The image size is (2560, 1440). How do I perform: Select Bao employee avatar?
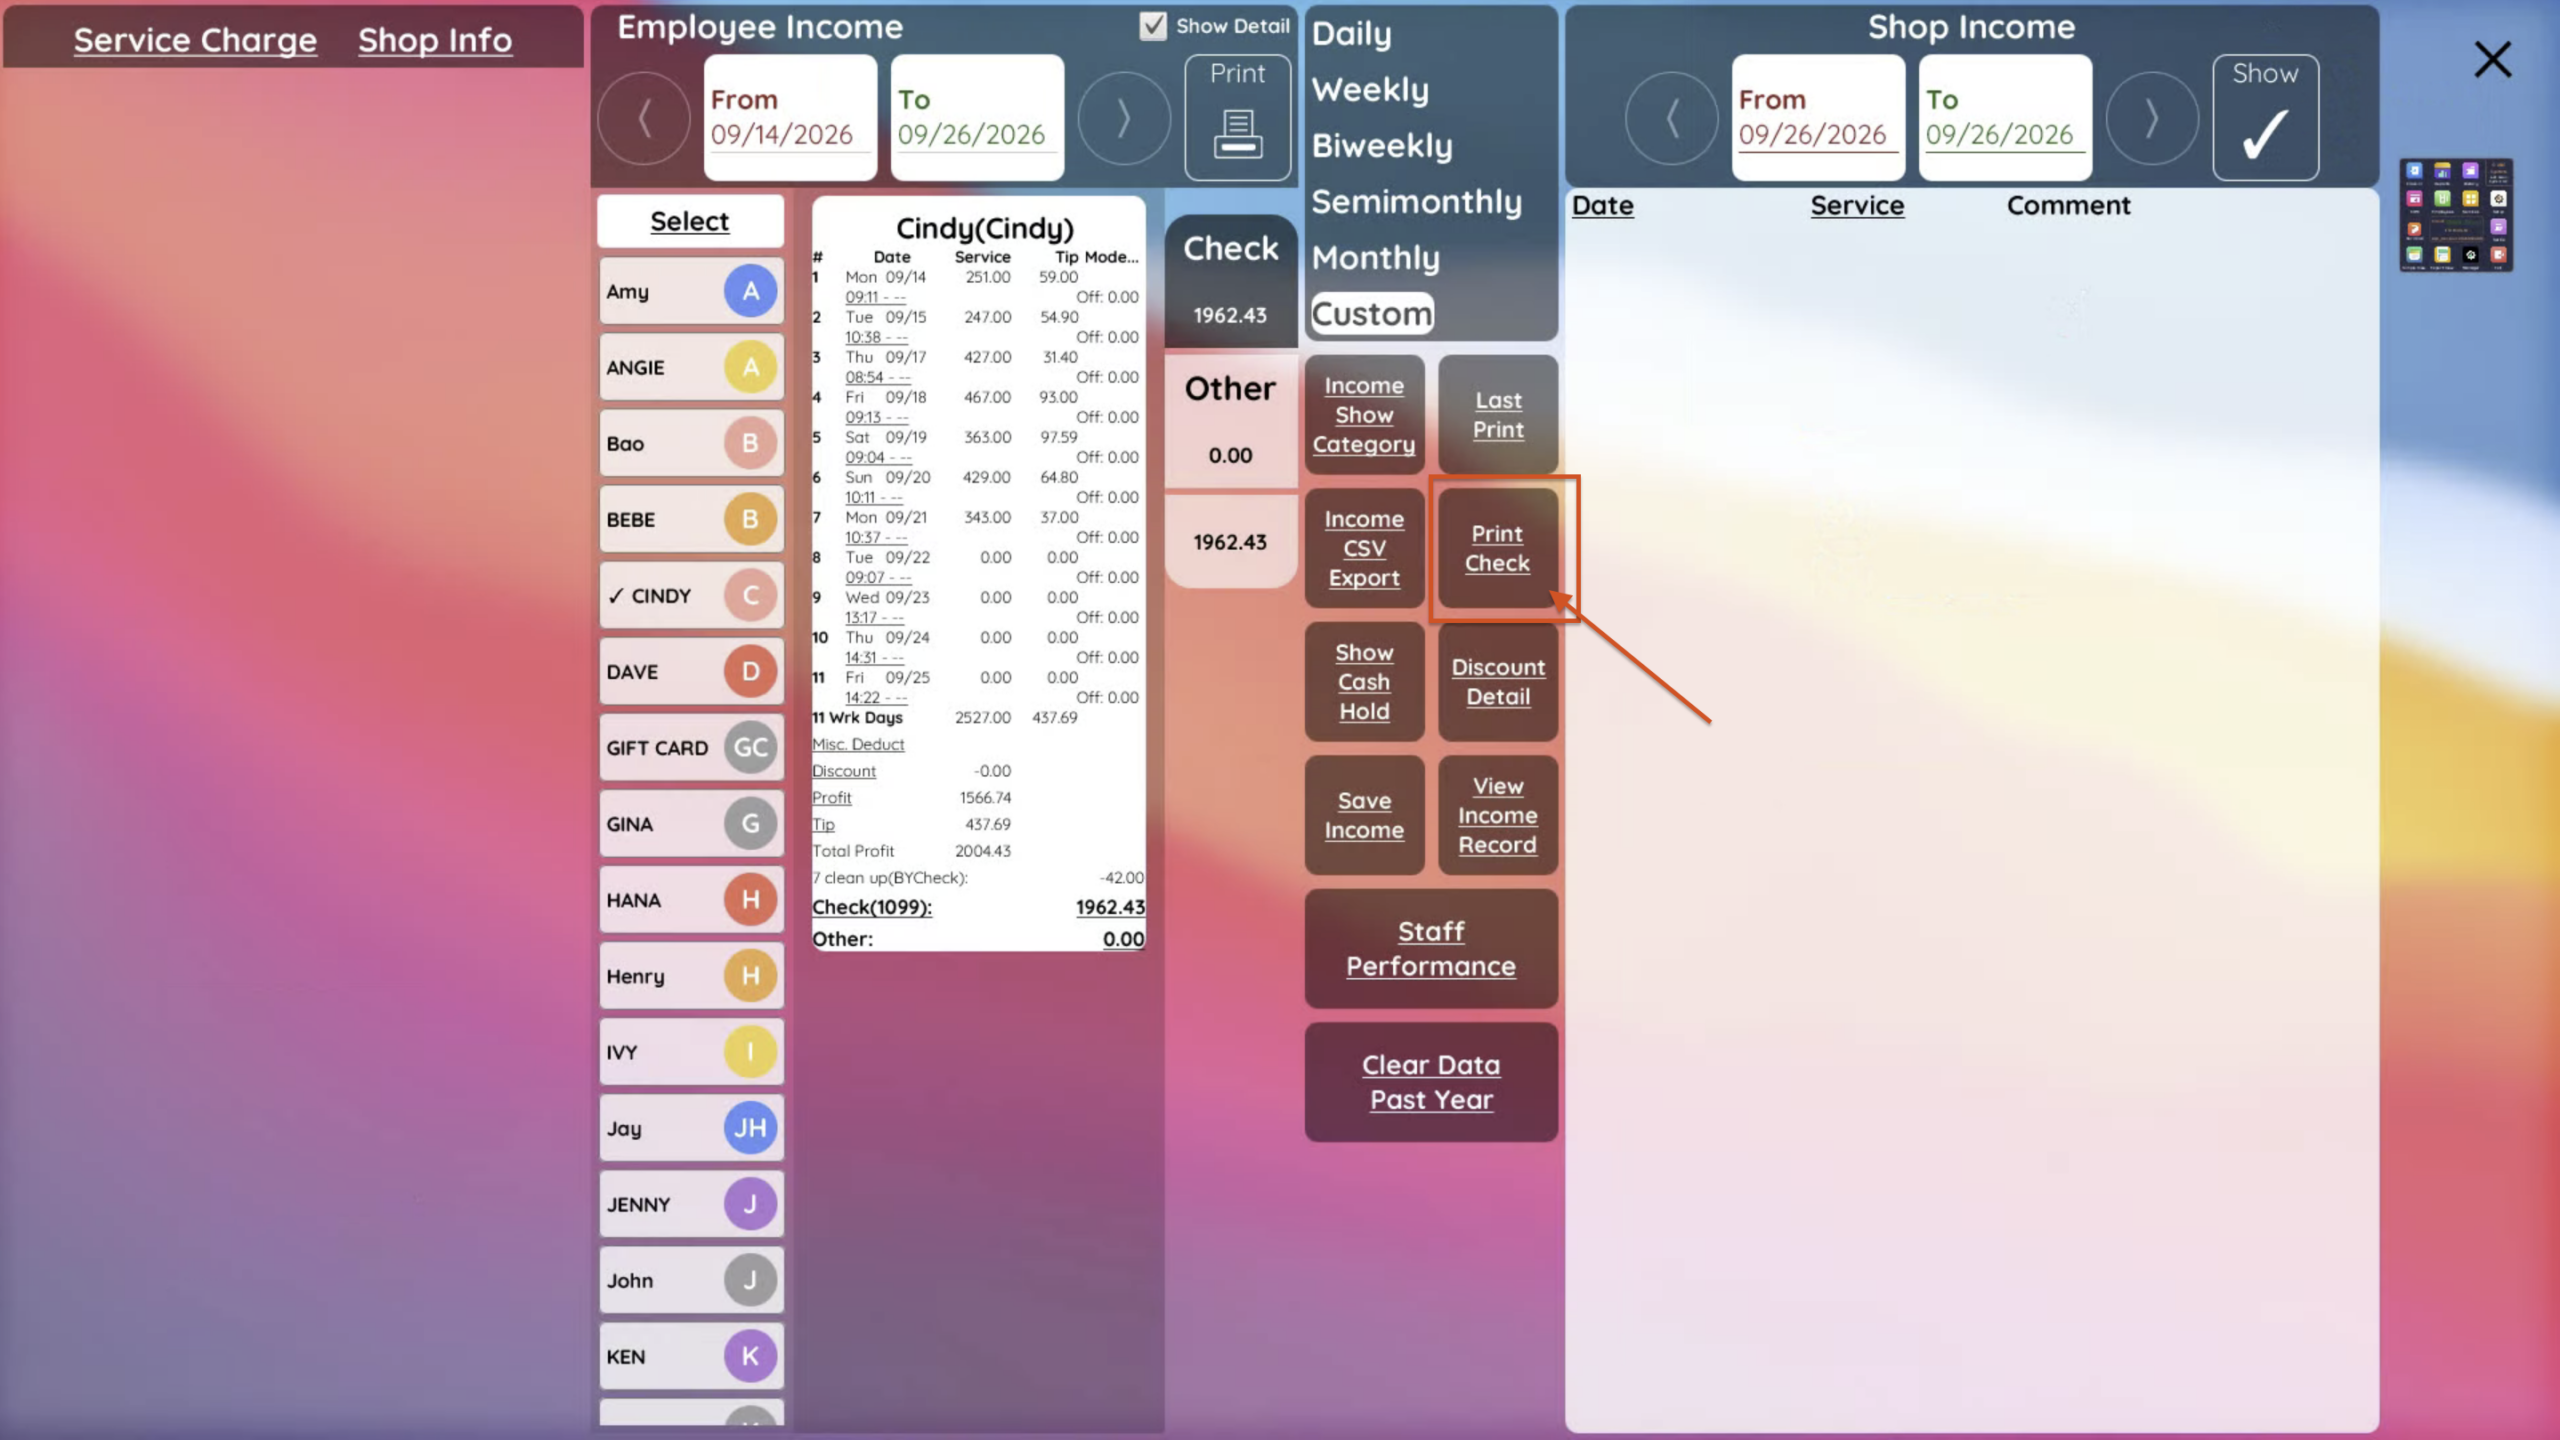click(750, 443)
